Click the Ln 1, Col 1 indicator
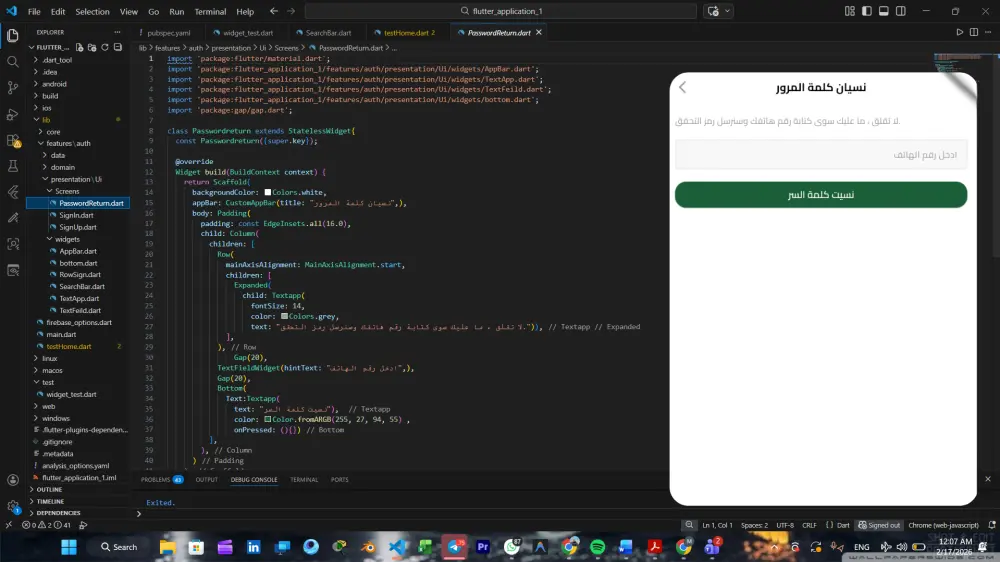 tap(717, 525)
